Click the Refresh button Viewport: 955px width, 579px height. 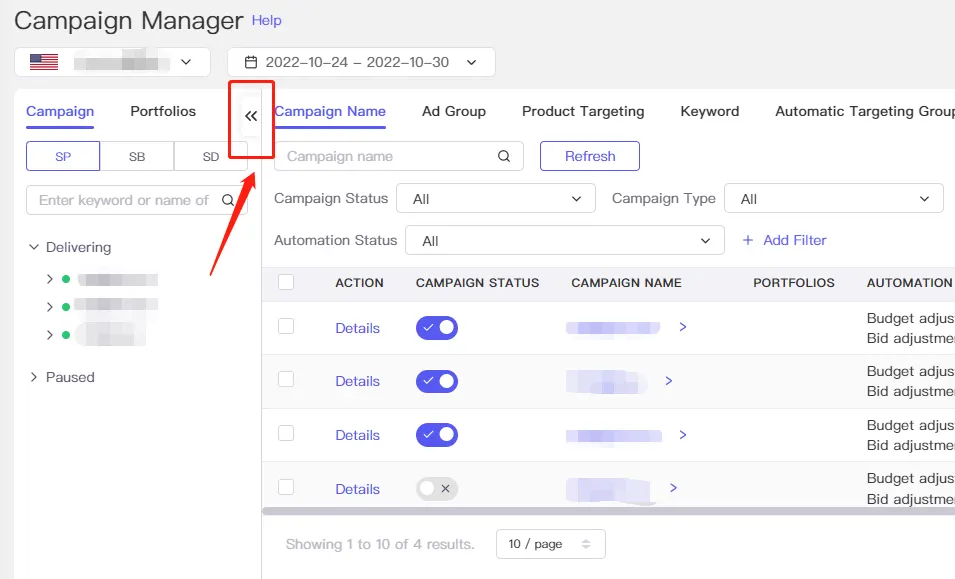(x=589, y=156)
